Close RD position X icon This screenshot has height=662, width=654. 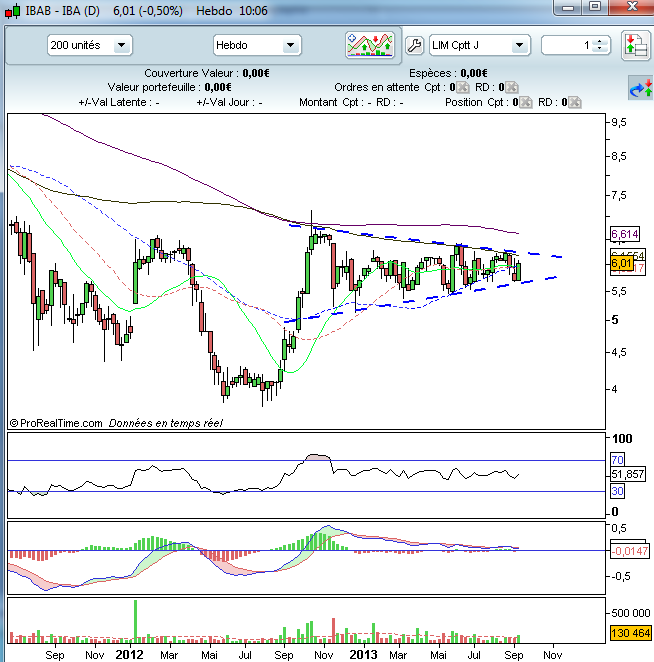(x=574, y=102)
